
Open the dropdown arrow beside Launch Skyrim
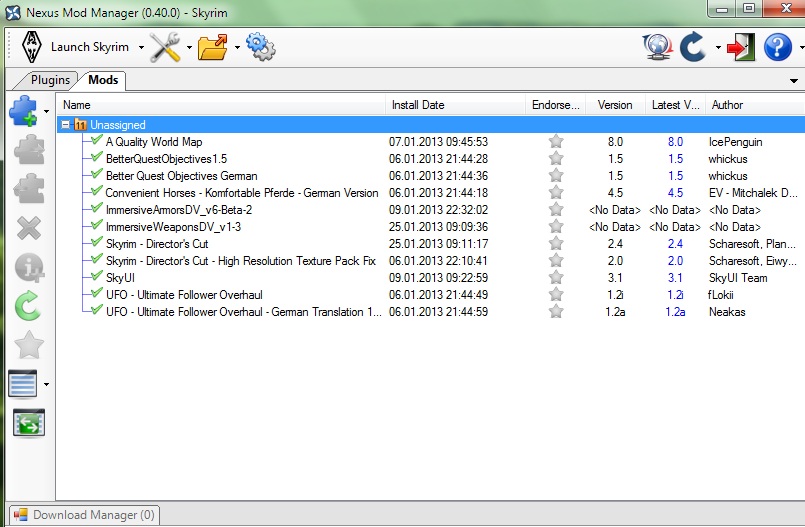point(142,47)
